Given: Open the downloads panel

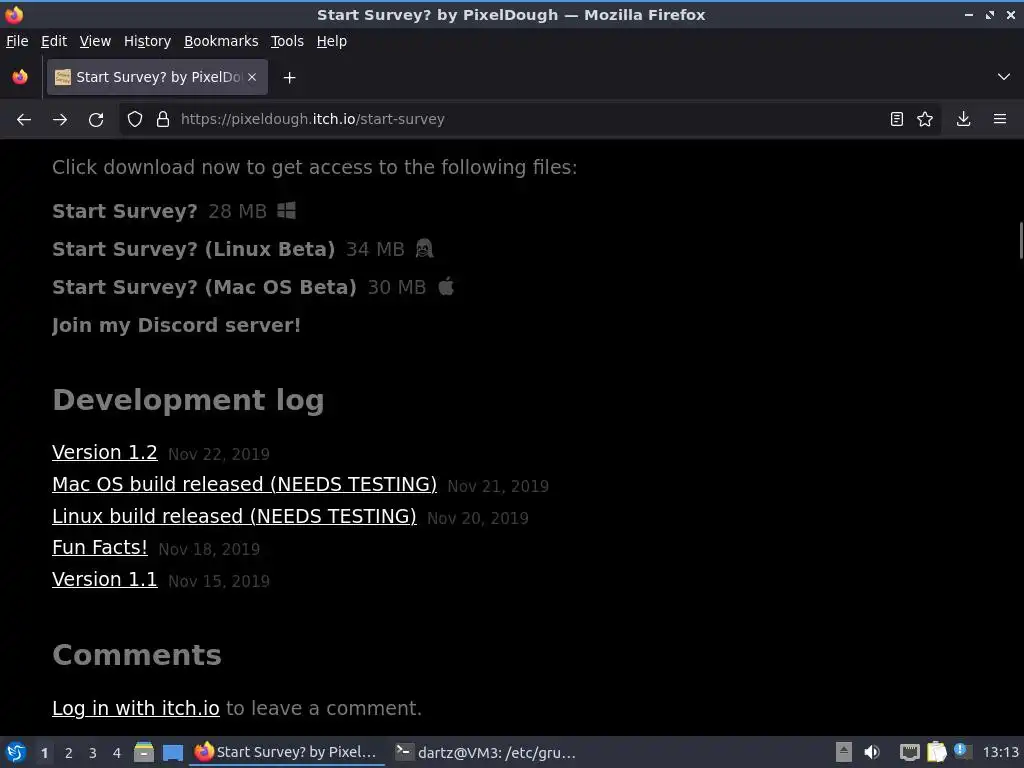Looking at the screenshot, I should pos(963,120).
